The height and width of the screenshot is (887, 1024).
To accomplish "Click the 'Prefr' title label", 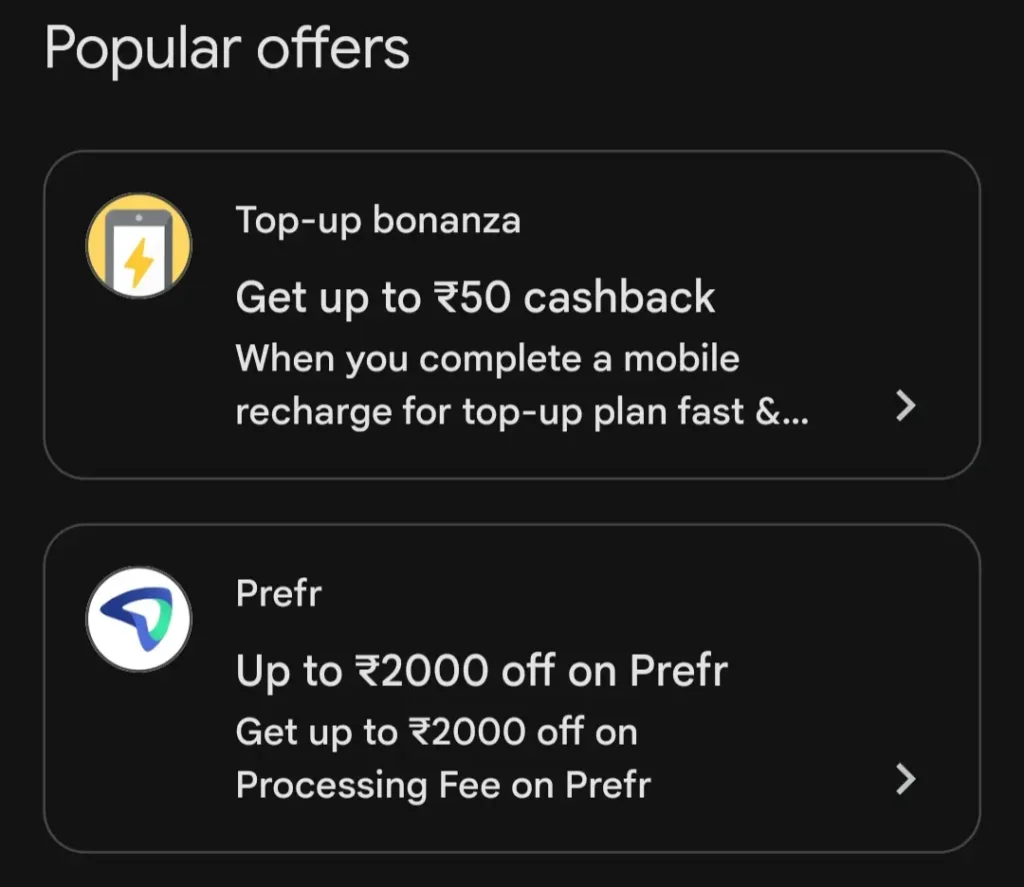I will pyautogui.click(x=278, y=593).
